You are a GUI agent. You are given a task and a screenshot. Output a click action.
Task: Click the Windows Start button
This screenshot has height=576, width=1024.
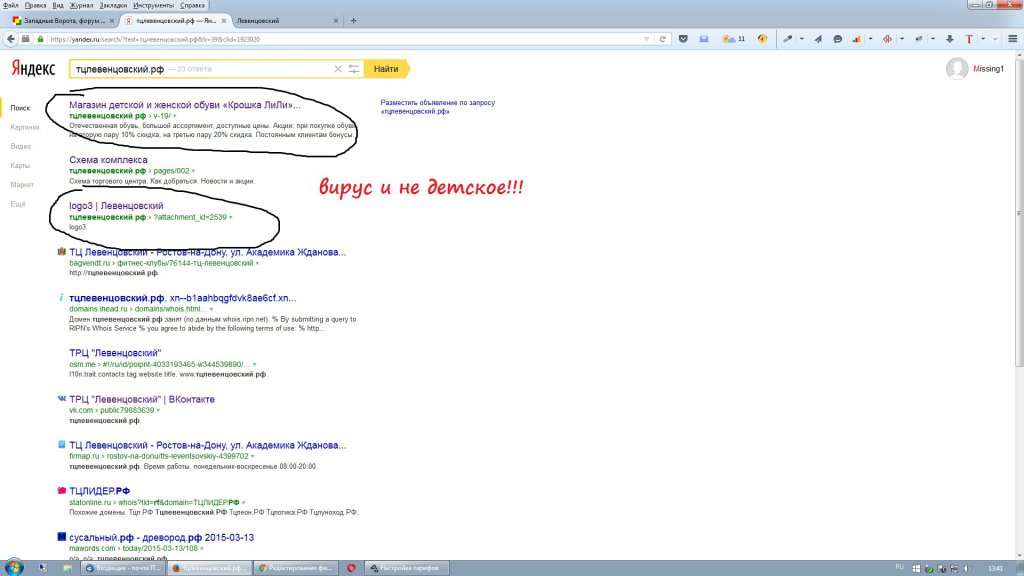pos(14,568)
